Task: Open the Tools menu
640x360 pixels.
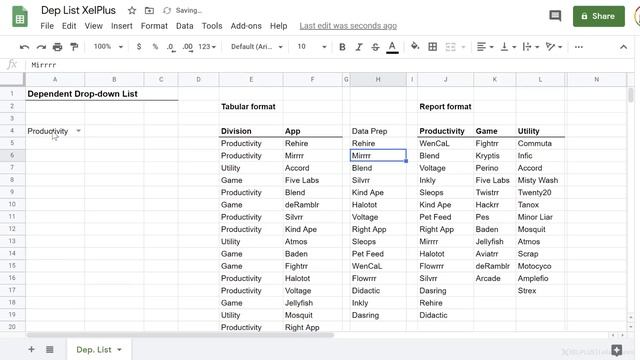Action: 212,26
